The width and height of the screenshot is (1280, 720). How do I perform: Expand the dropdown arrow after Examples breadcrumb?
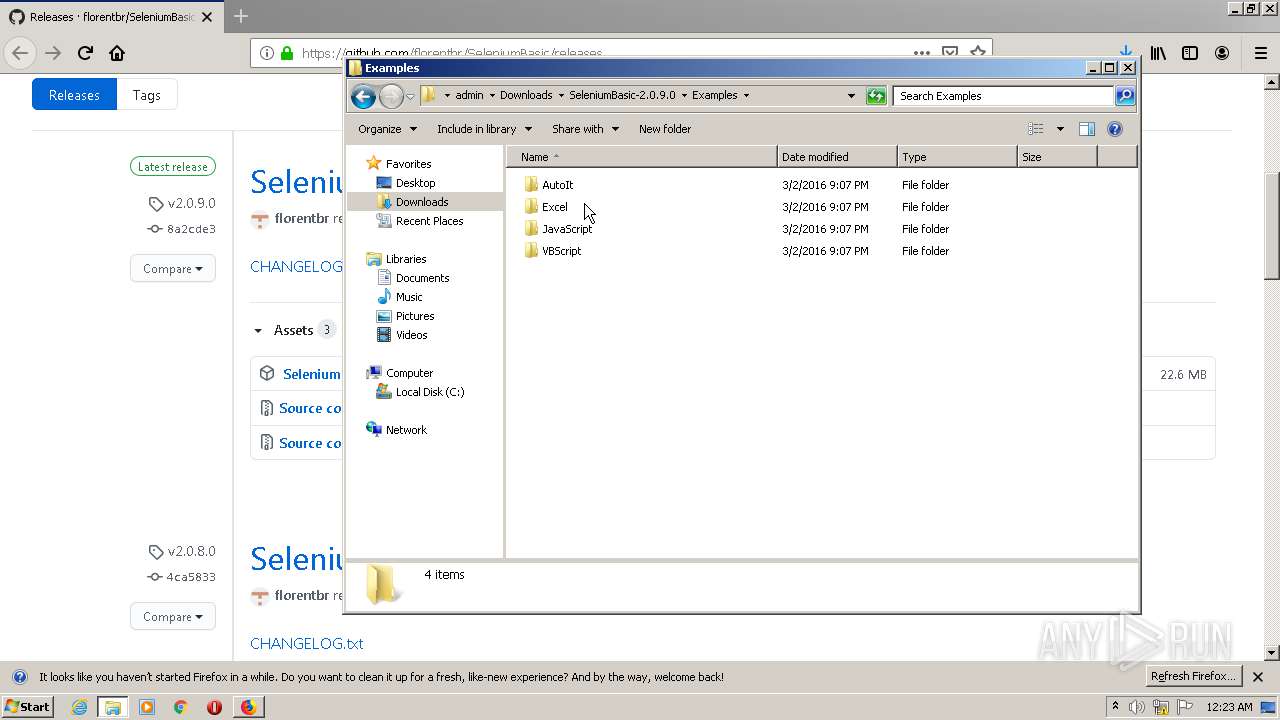[746, 96]
